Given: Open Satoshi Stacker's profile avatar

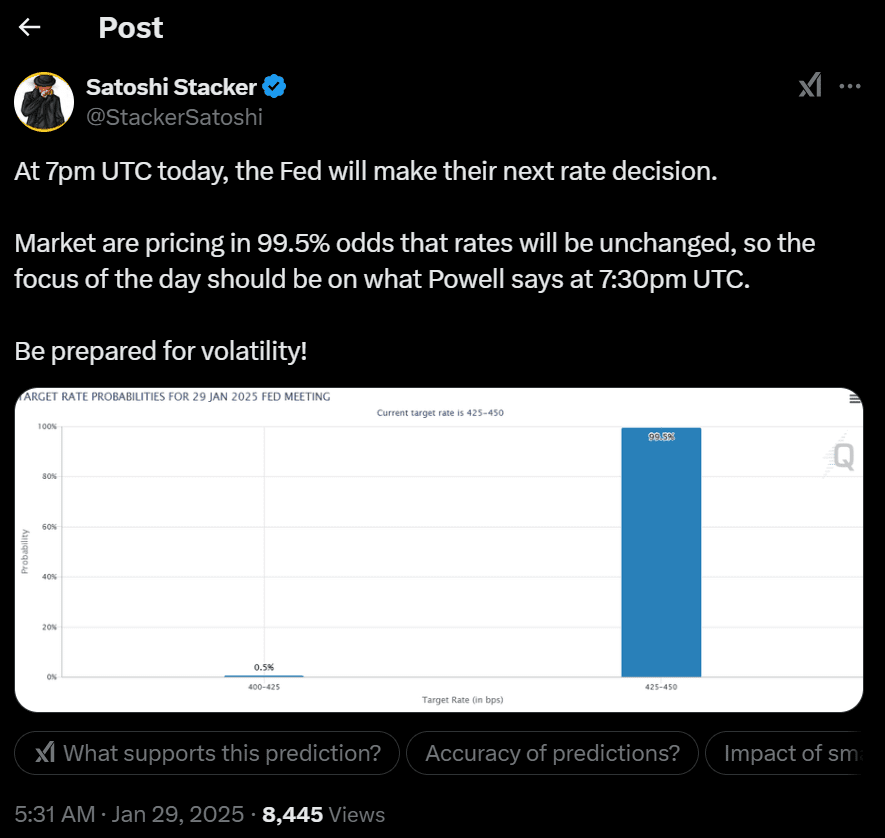Looking at the screenshot, I should click(44, 102).
